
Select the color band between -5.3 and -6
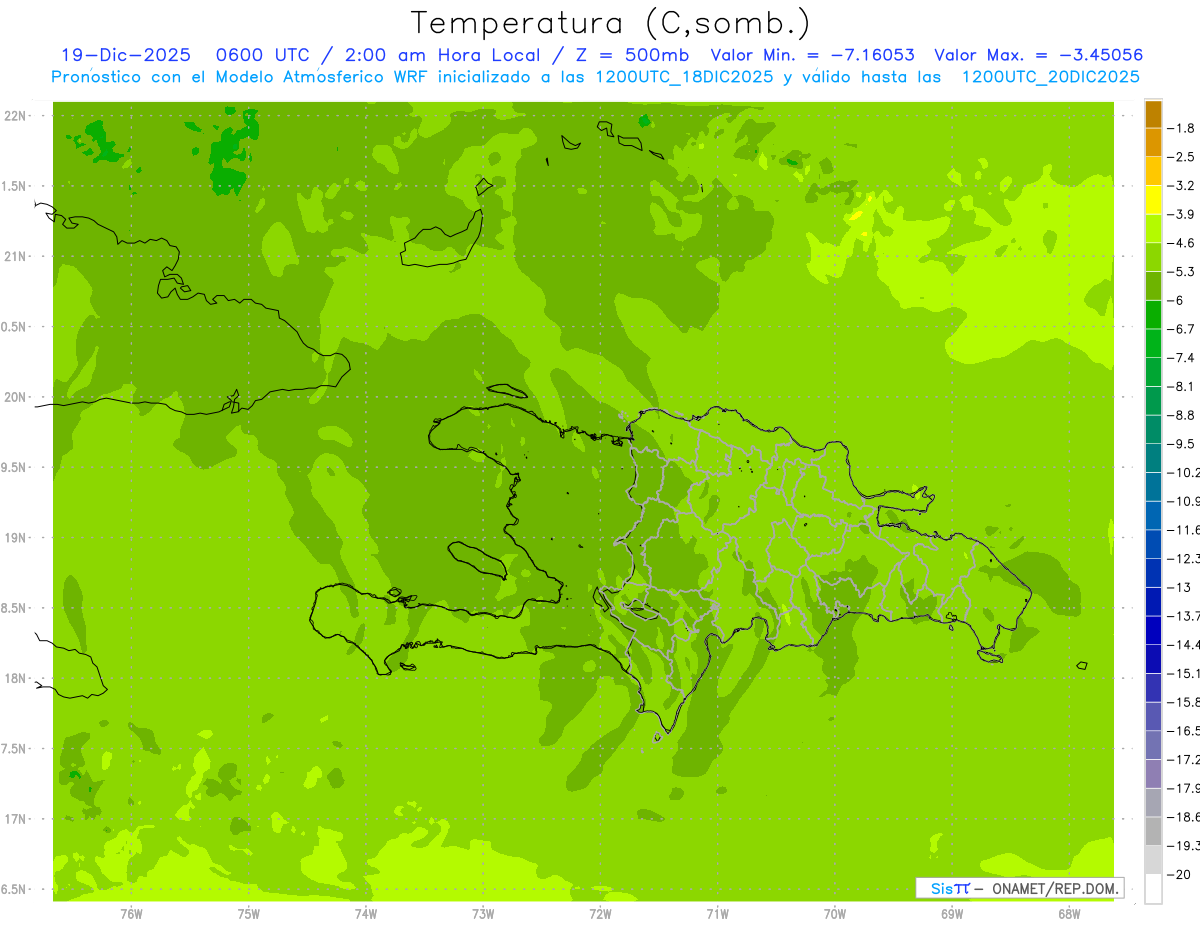click(x=1153, y=286)
